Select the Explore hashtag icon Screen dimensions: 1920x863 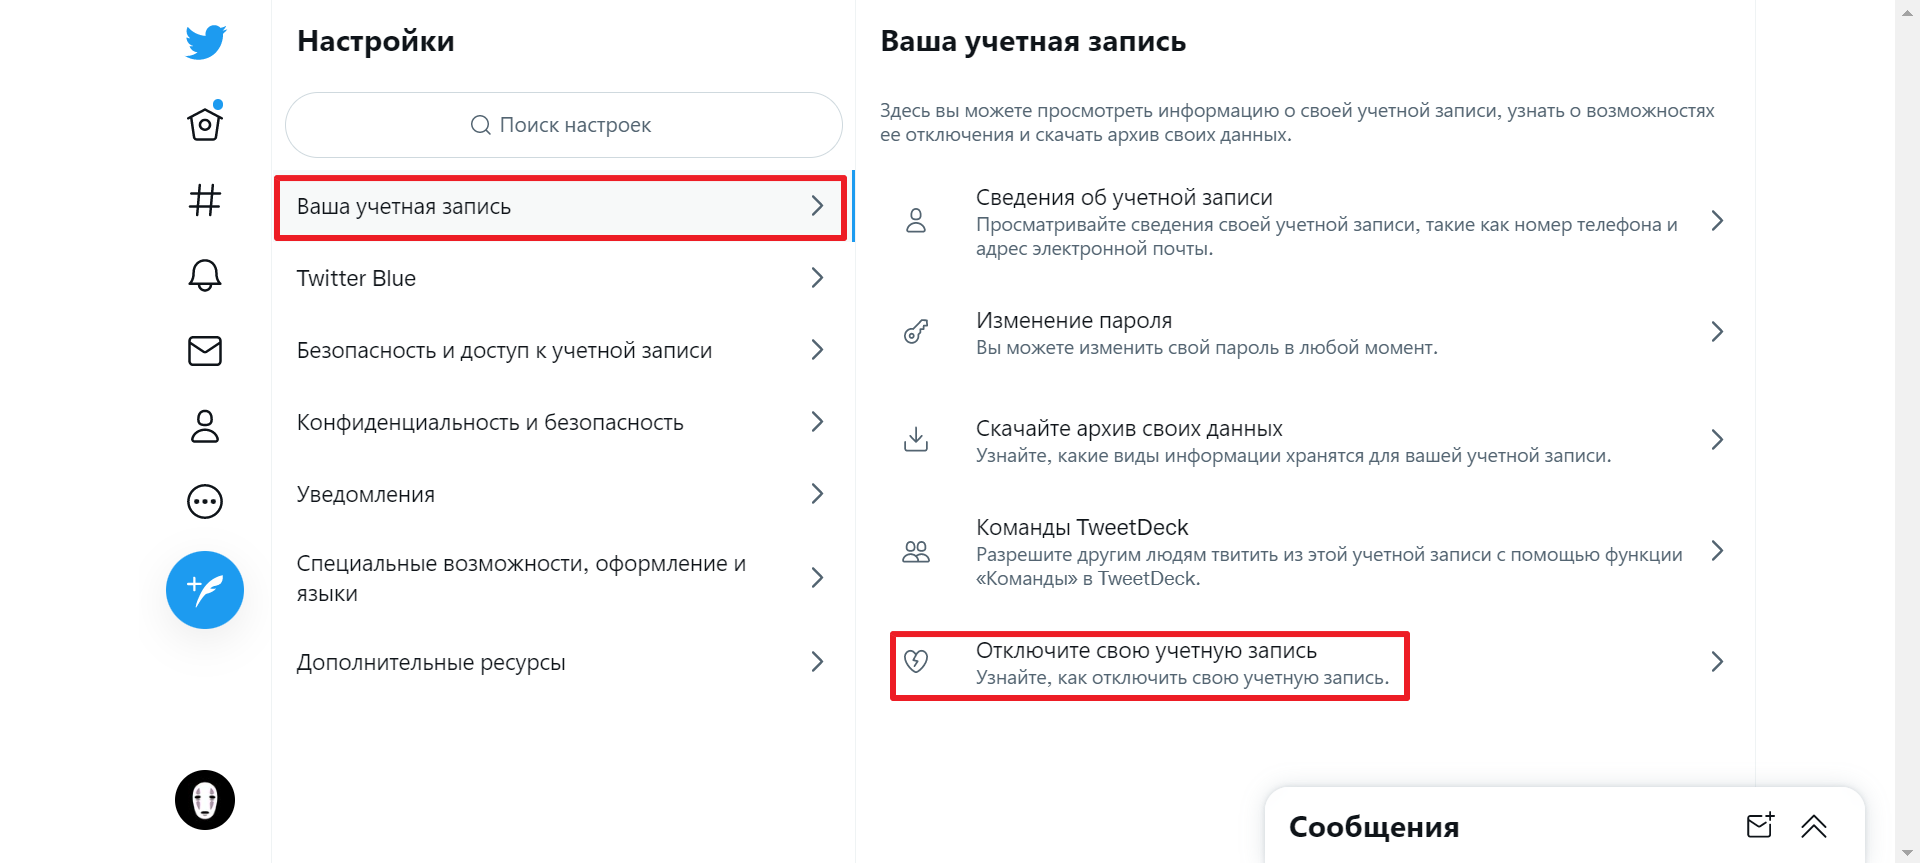[204, 199]
